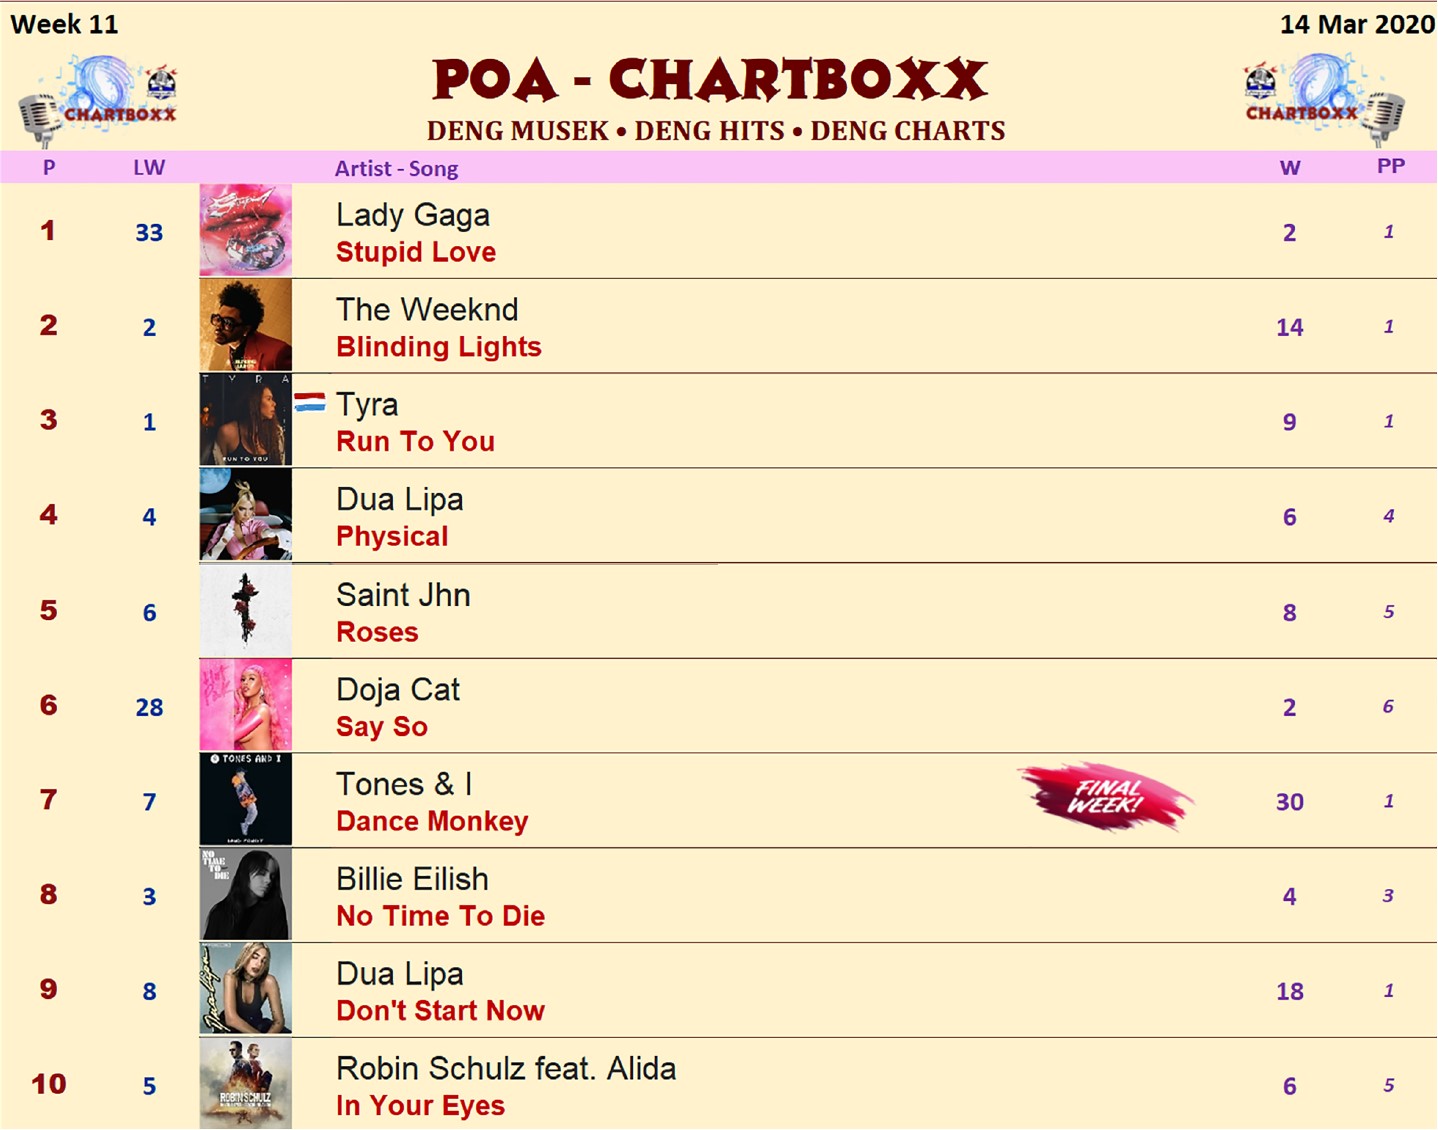
Task: Open The Weeknd Blinding Lights cover art
Action: coord(246,325)
